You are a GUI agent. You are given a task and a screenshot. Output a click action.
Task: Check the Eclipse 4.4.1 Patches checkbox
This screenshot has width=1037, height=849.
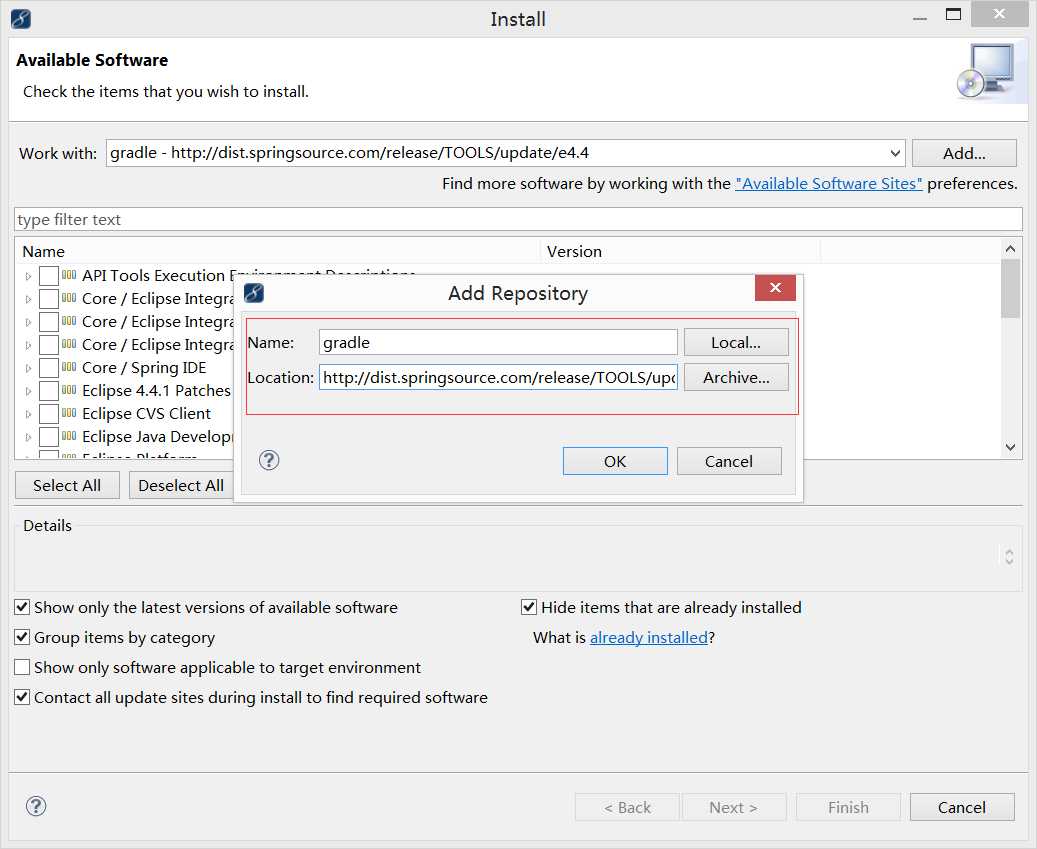pyautogui.click(x=49, y=391)
